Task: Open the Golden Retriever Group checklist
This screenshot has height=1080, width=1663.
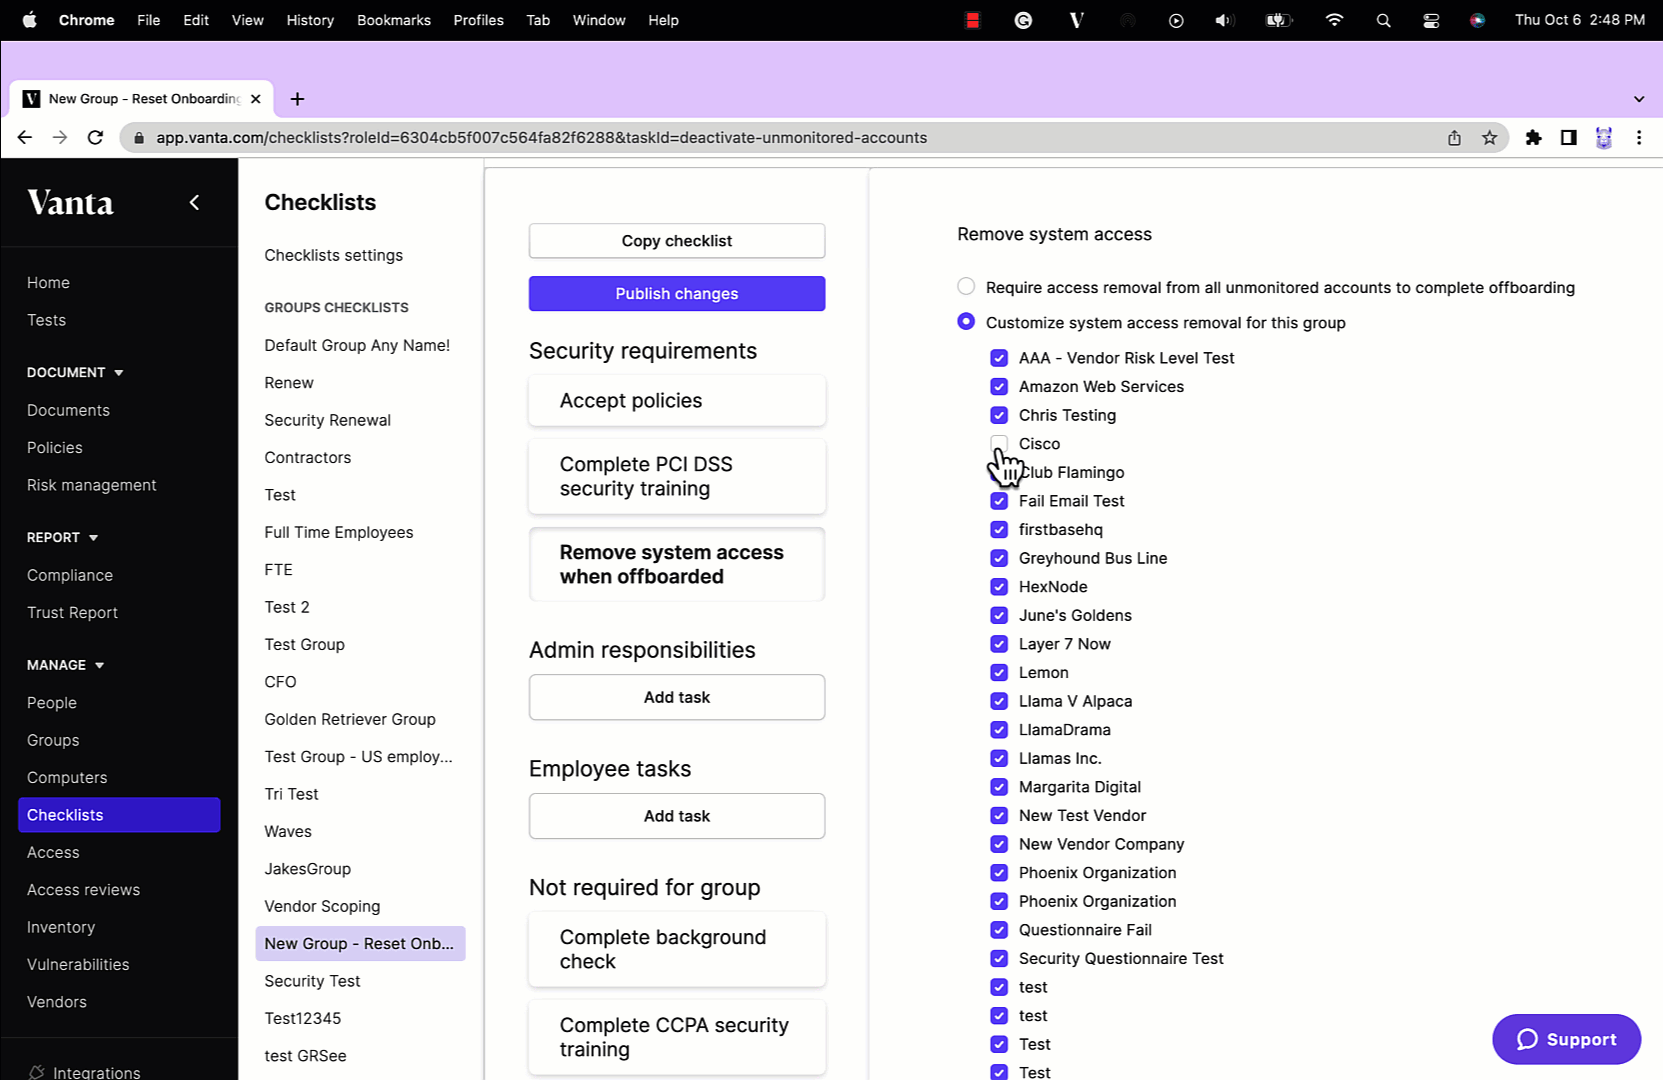Action: (350, 719)
